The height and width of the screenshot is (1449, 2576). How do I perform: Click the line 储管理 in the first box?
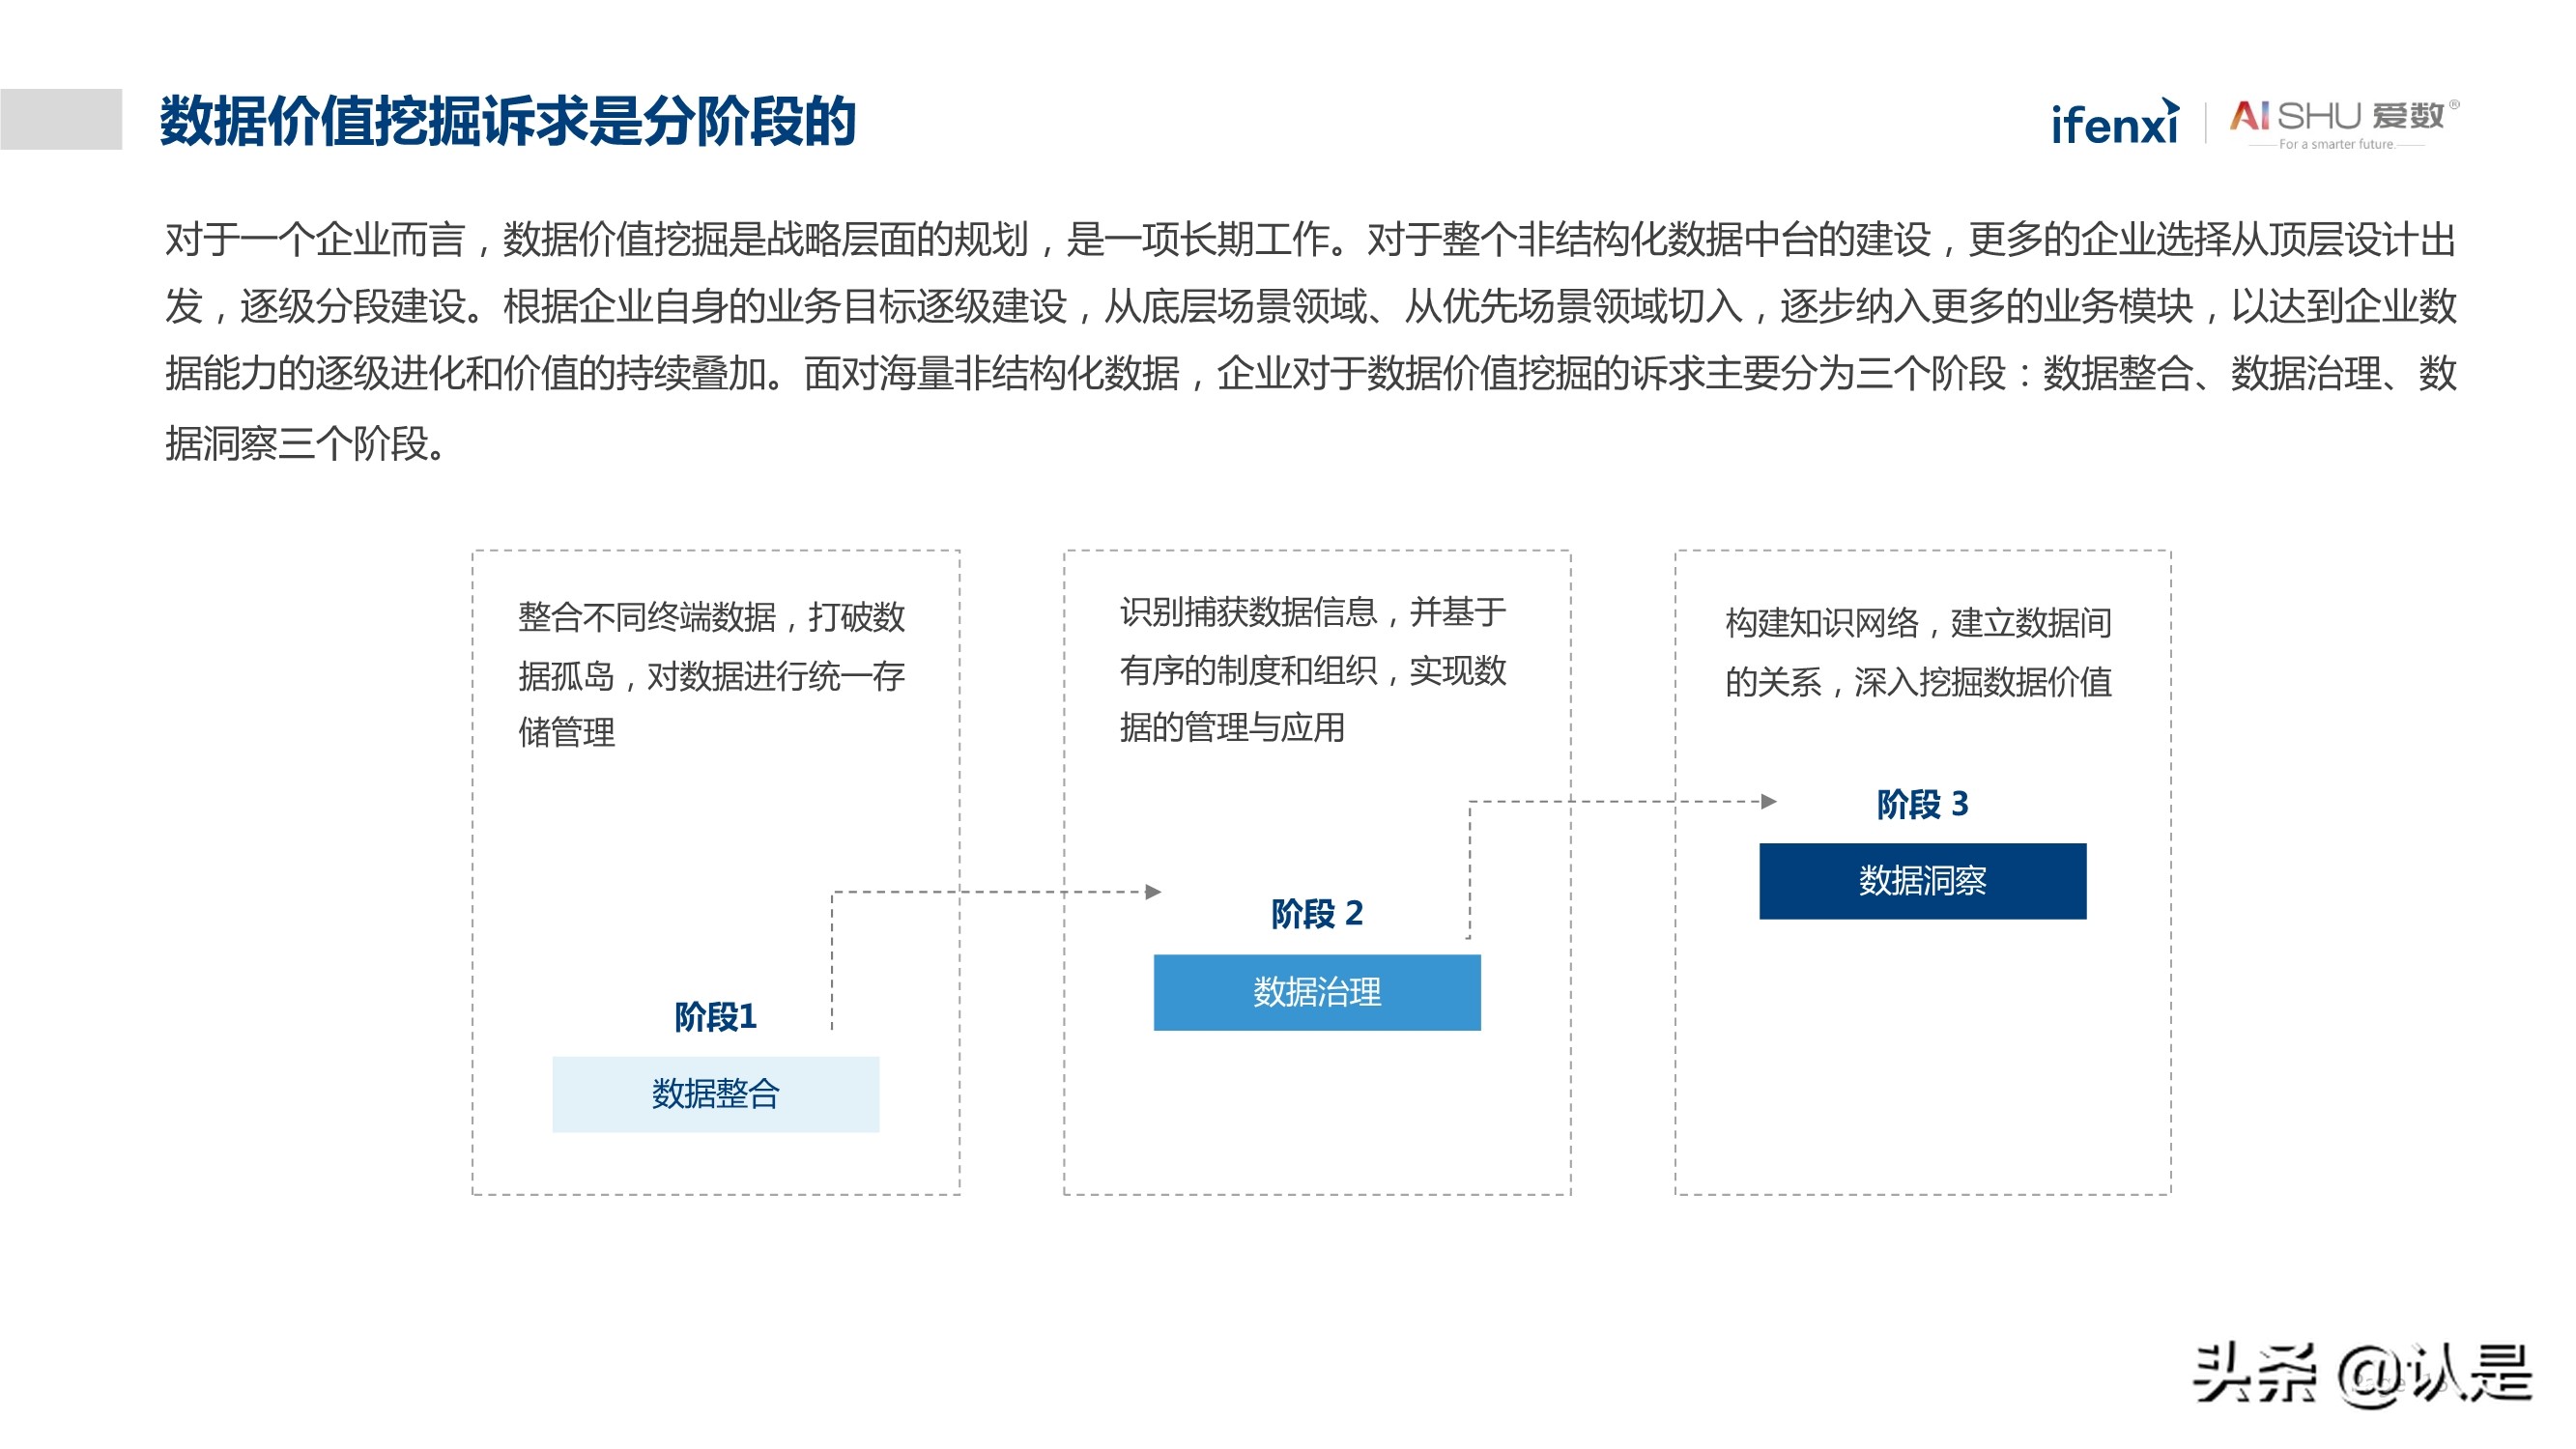click(x=566, y=732)
